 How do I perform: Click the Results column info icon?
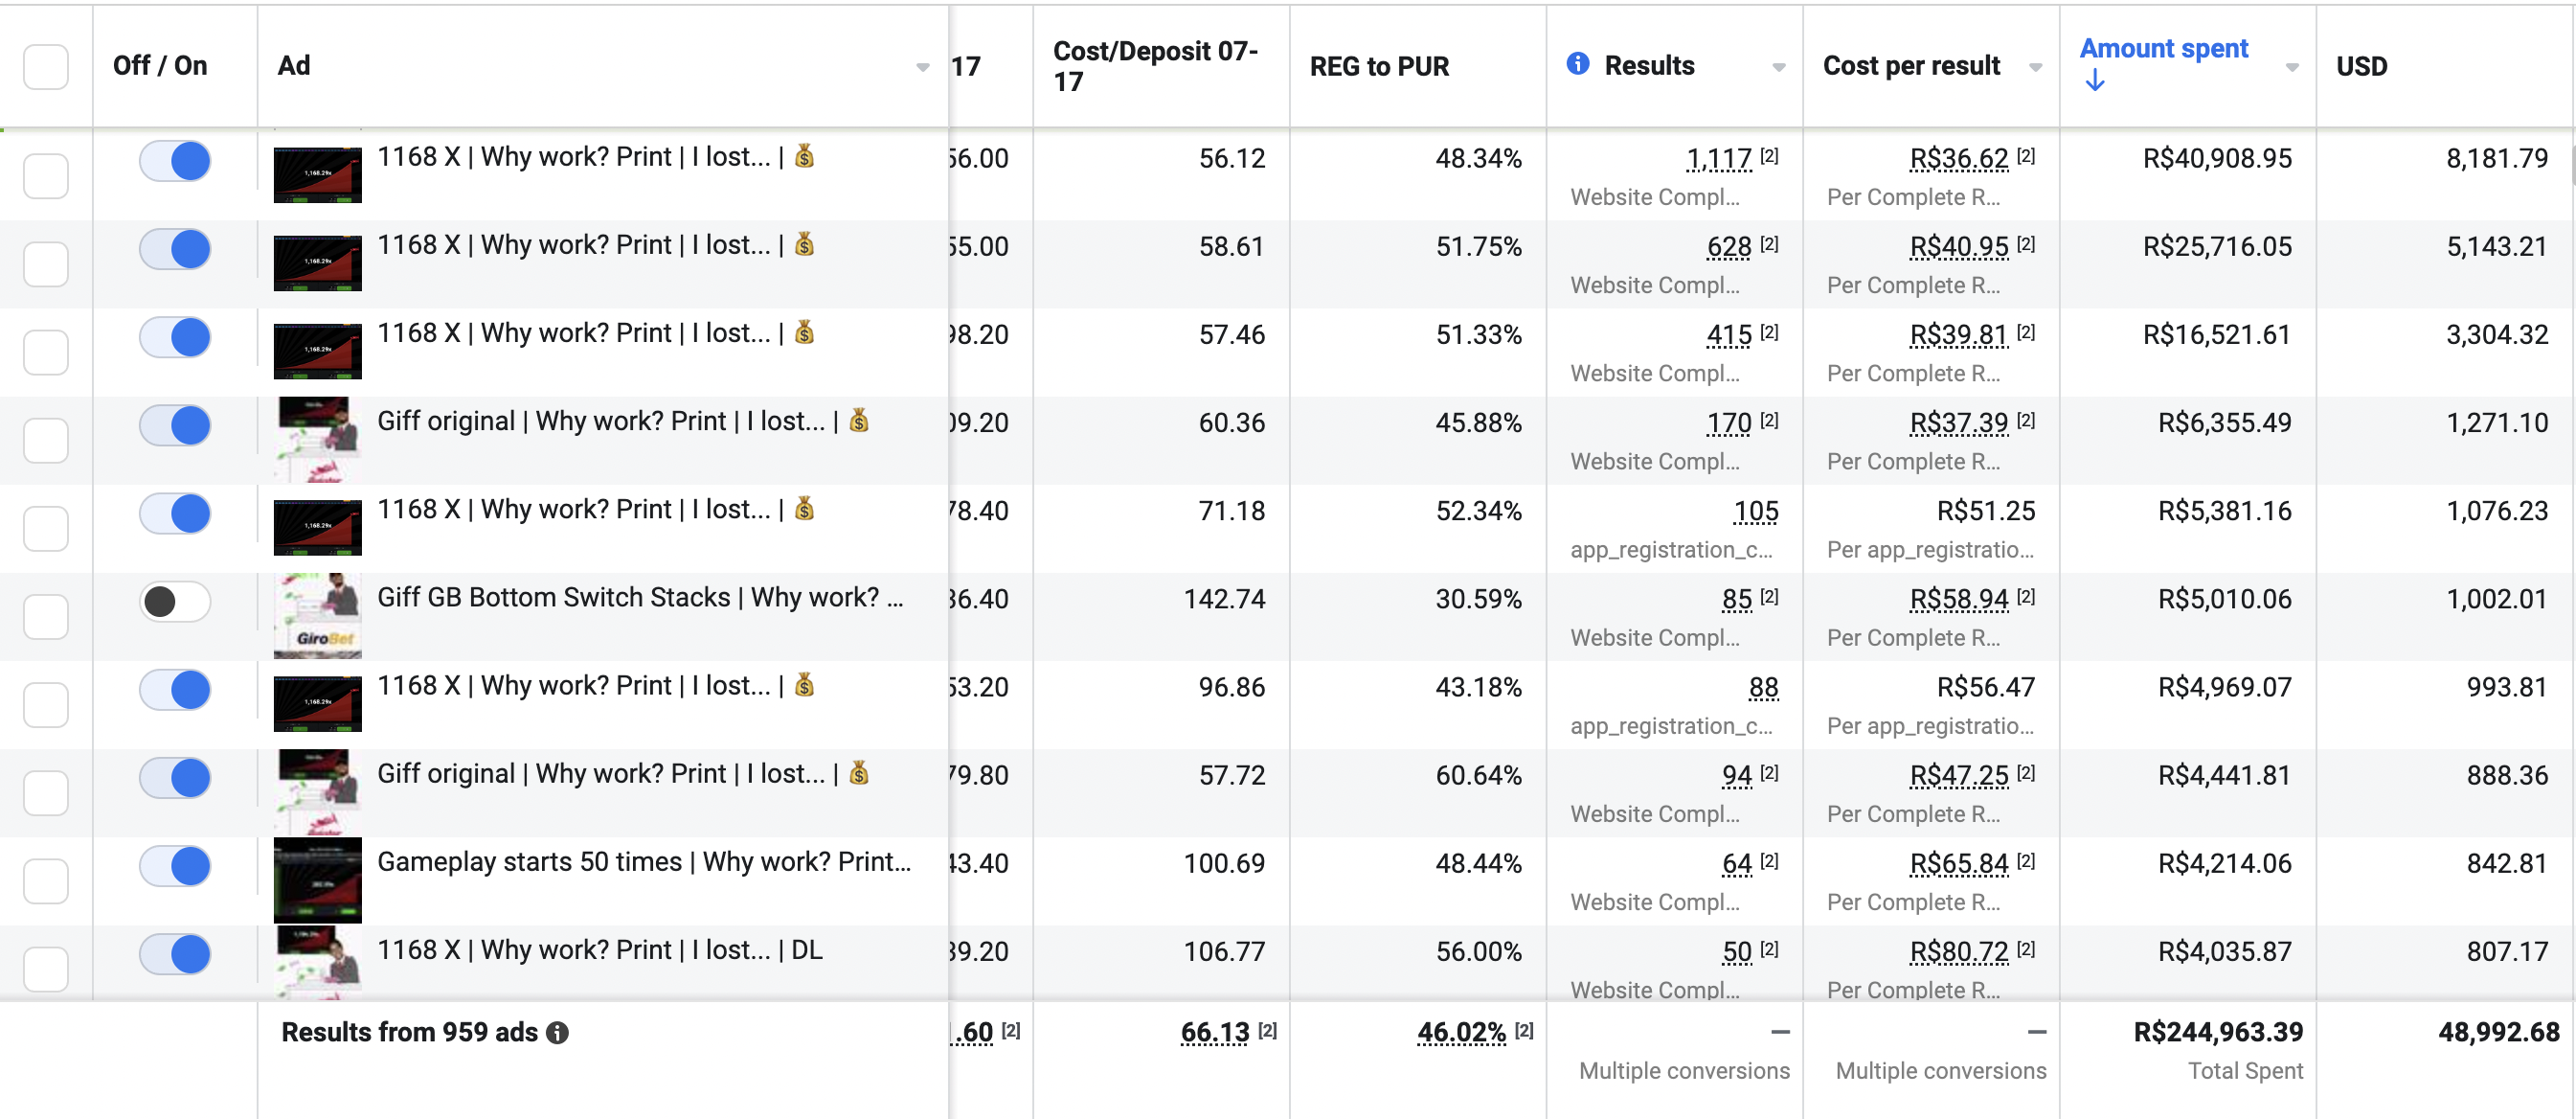pos(1577,64)
